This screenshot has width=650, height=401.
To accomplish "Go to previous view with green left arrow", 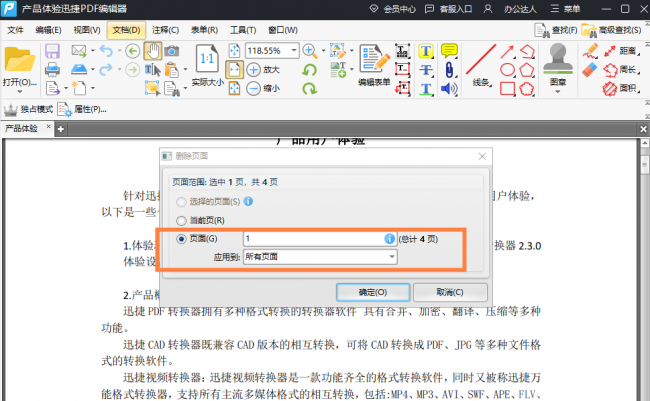I will click(133, 51).
